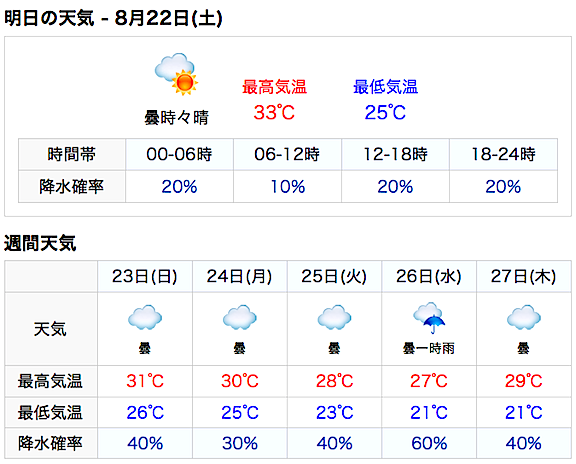Select the 33℃ high temperature value
Image resolution: width=576 pixels, height=464 pixels.
274,112
